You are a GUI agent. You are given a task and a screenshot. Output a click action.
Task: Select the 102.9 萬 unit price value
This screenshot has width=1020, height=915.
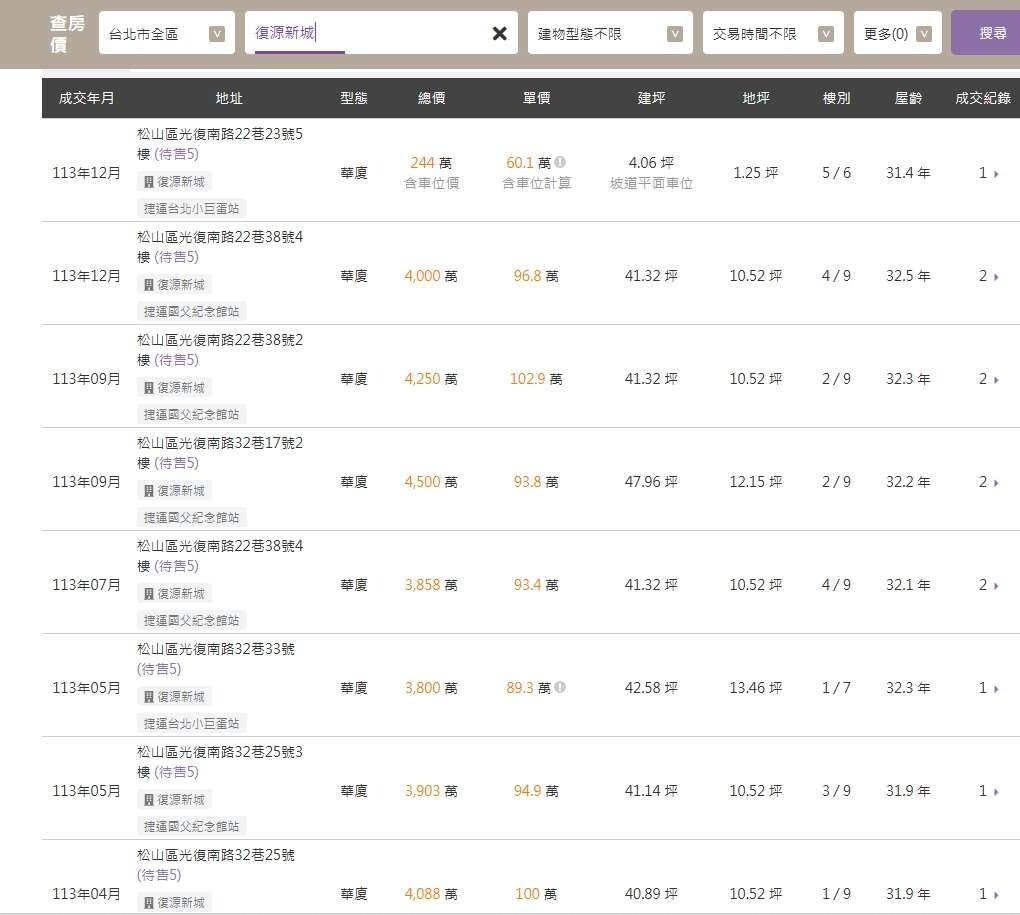pos(536,378)
